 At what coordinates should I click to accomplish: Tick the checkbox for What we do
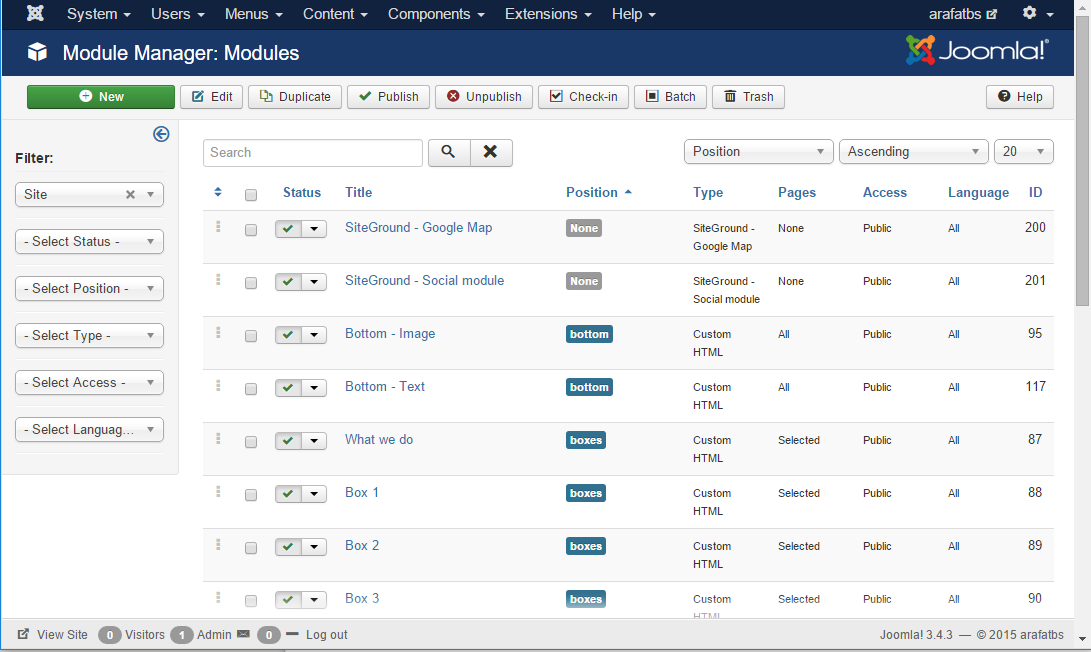[x=251, y=442]
